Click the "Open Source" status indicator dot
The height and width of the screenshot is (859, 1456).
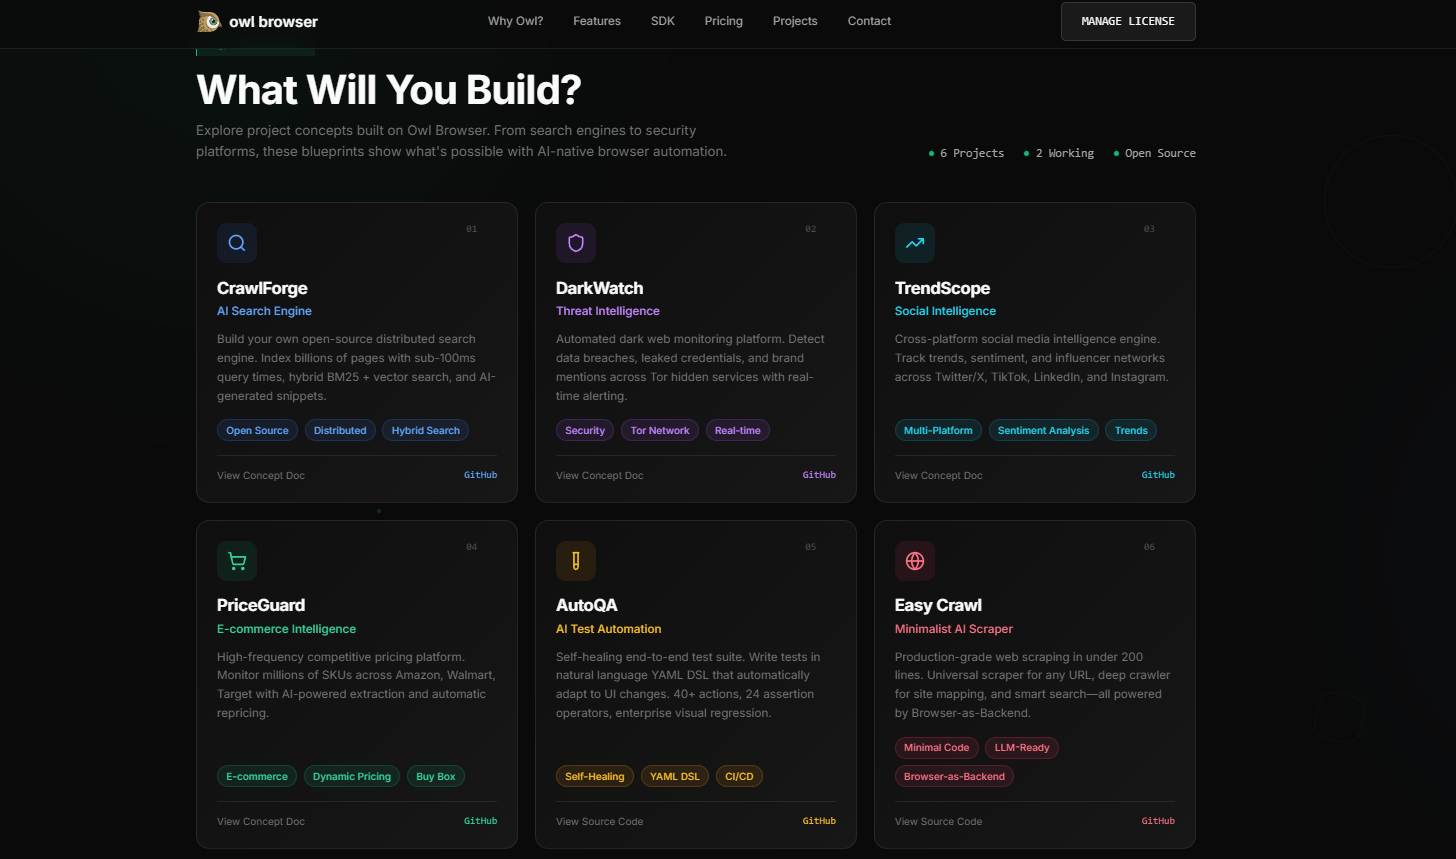click(1116, 153)
